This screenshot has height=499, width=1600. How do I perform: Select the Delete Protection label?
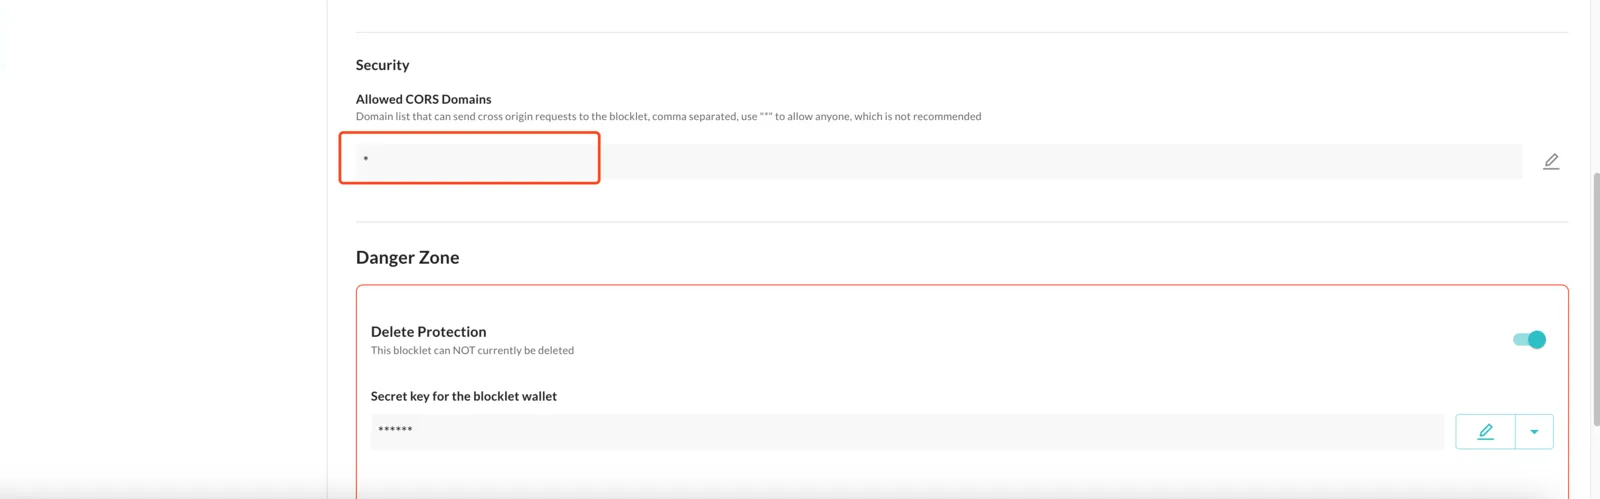(429, 332)
